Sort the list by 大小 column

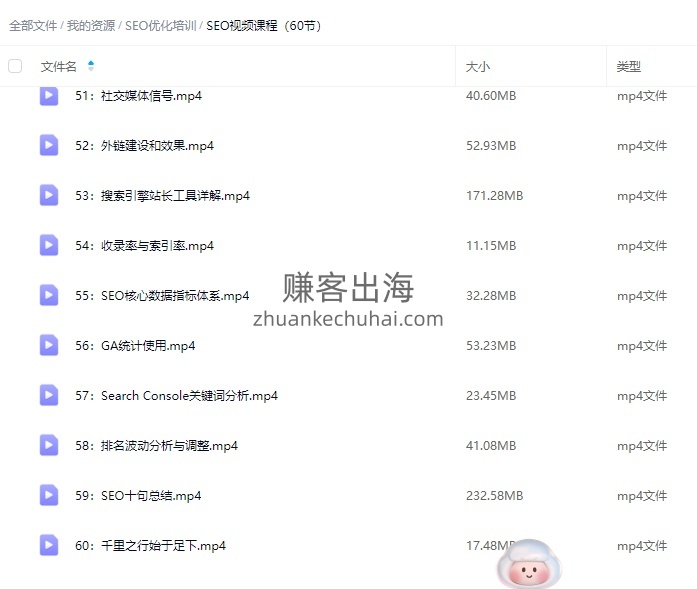[478, 67]
